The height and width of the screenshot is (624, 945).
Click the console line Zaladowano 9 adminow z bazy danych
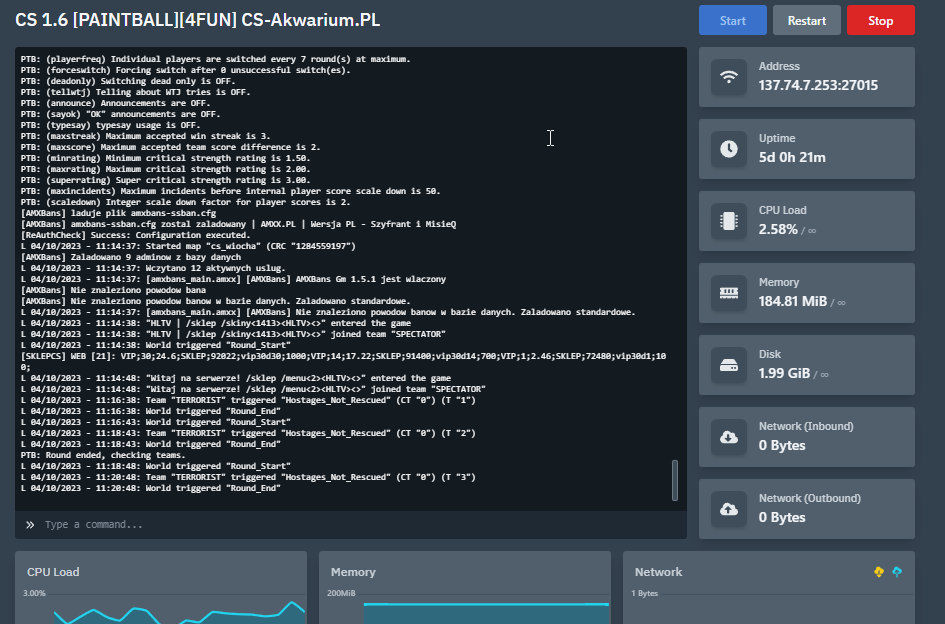point(131,257)
